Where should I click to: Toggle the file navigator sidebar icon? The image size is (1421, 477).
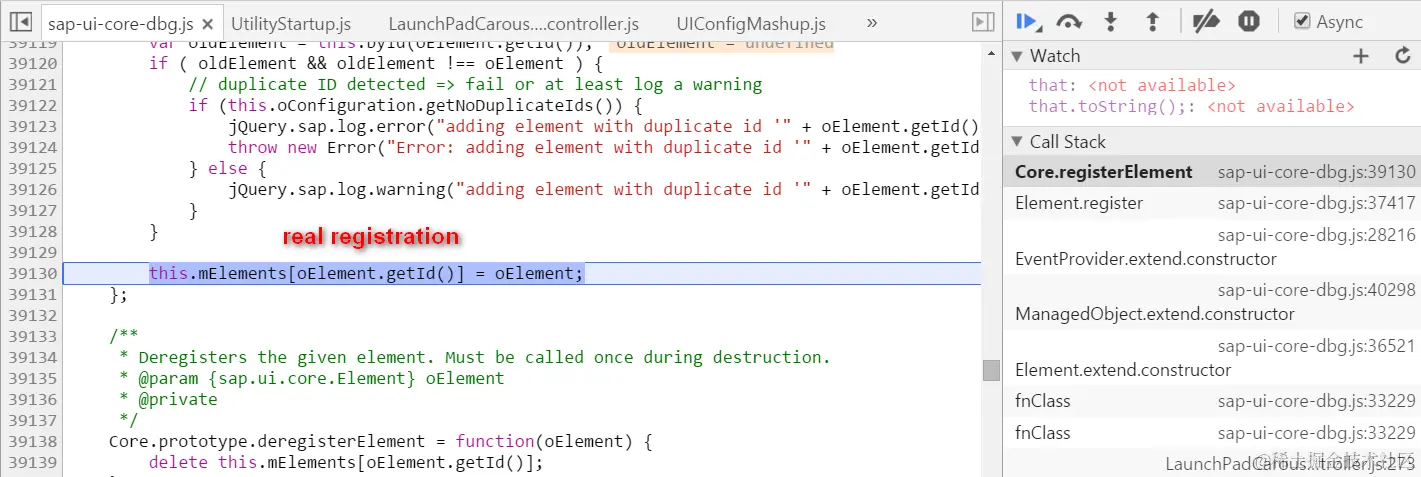pyautogui.click(x=21, y=21)
